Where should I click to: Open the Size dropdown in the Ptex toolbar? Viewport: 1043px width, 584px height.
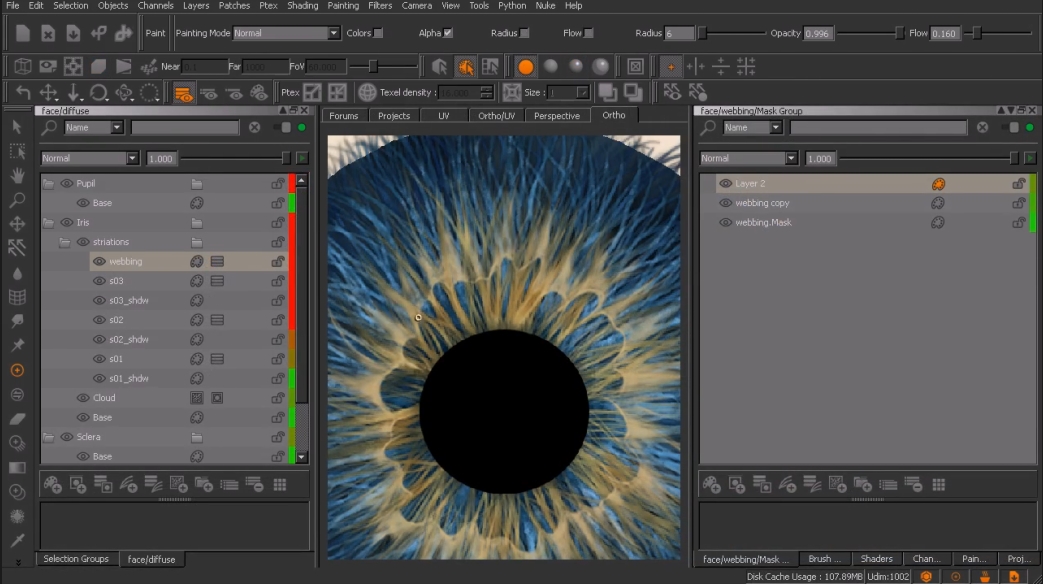pos(568,92)
